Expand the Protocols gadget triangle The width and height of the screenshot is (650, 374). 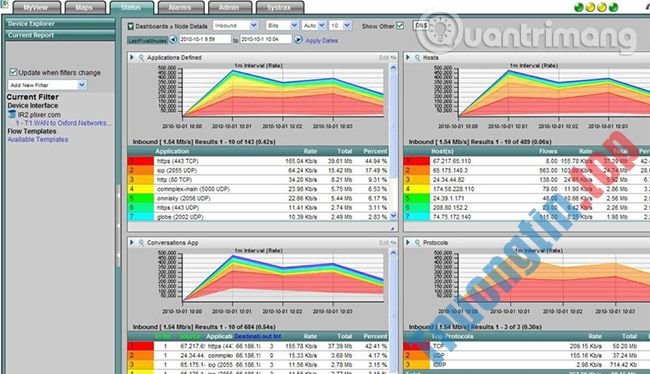tap(408, 243)
